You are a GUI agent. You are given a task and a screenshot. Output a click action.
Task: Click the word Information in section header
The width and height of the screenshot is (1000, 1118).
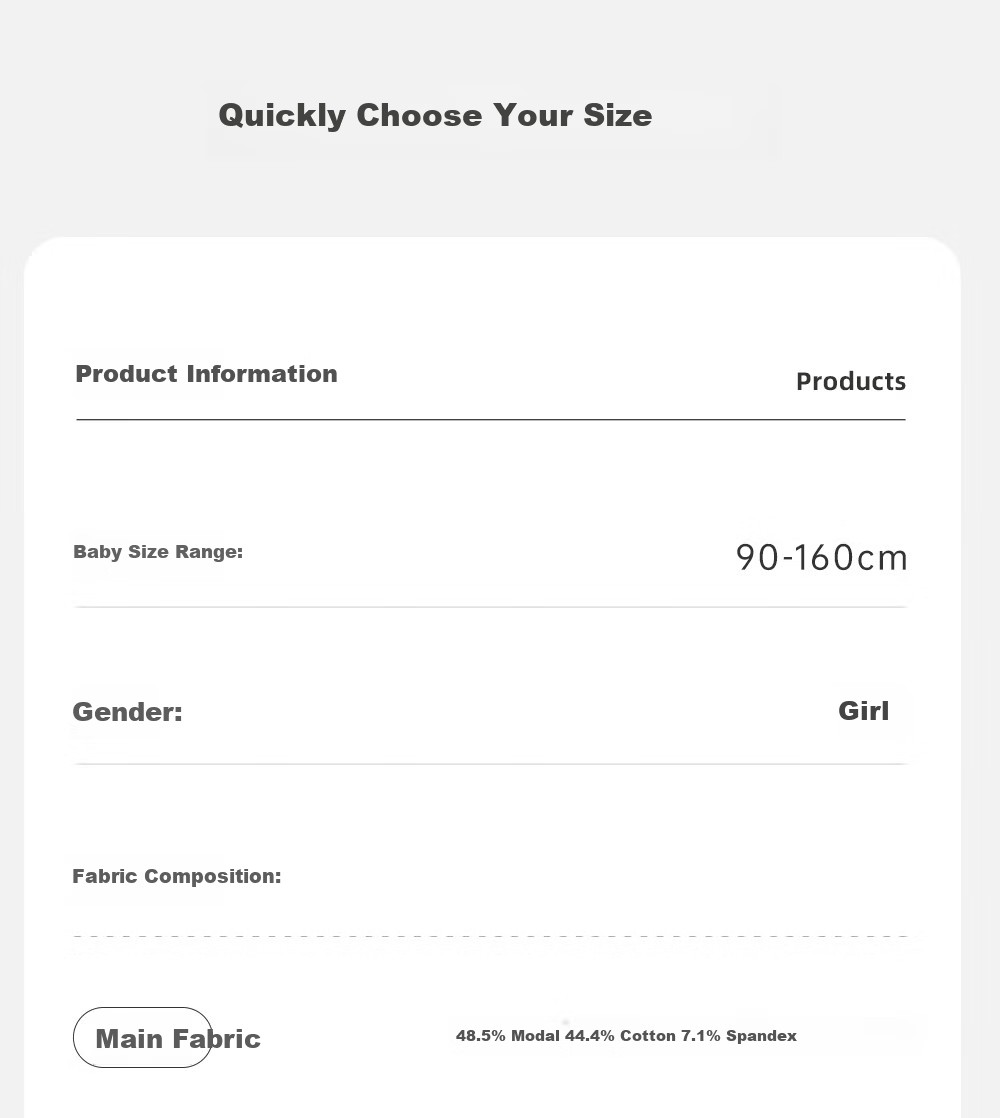[x=262, y=374]
